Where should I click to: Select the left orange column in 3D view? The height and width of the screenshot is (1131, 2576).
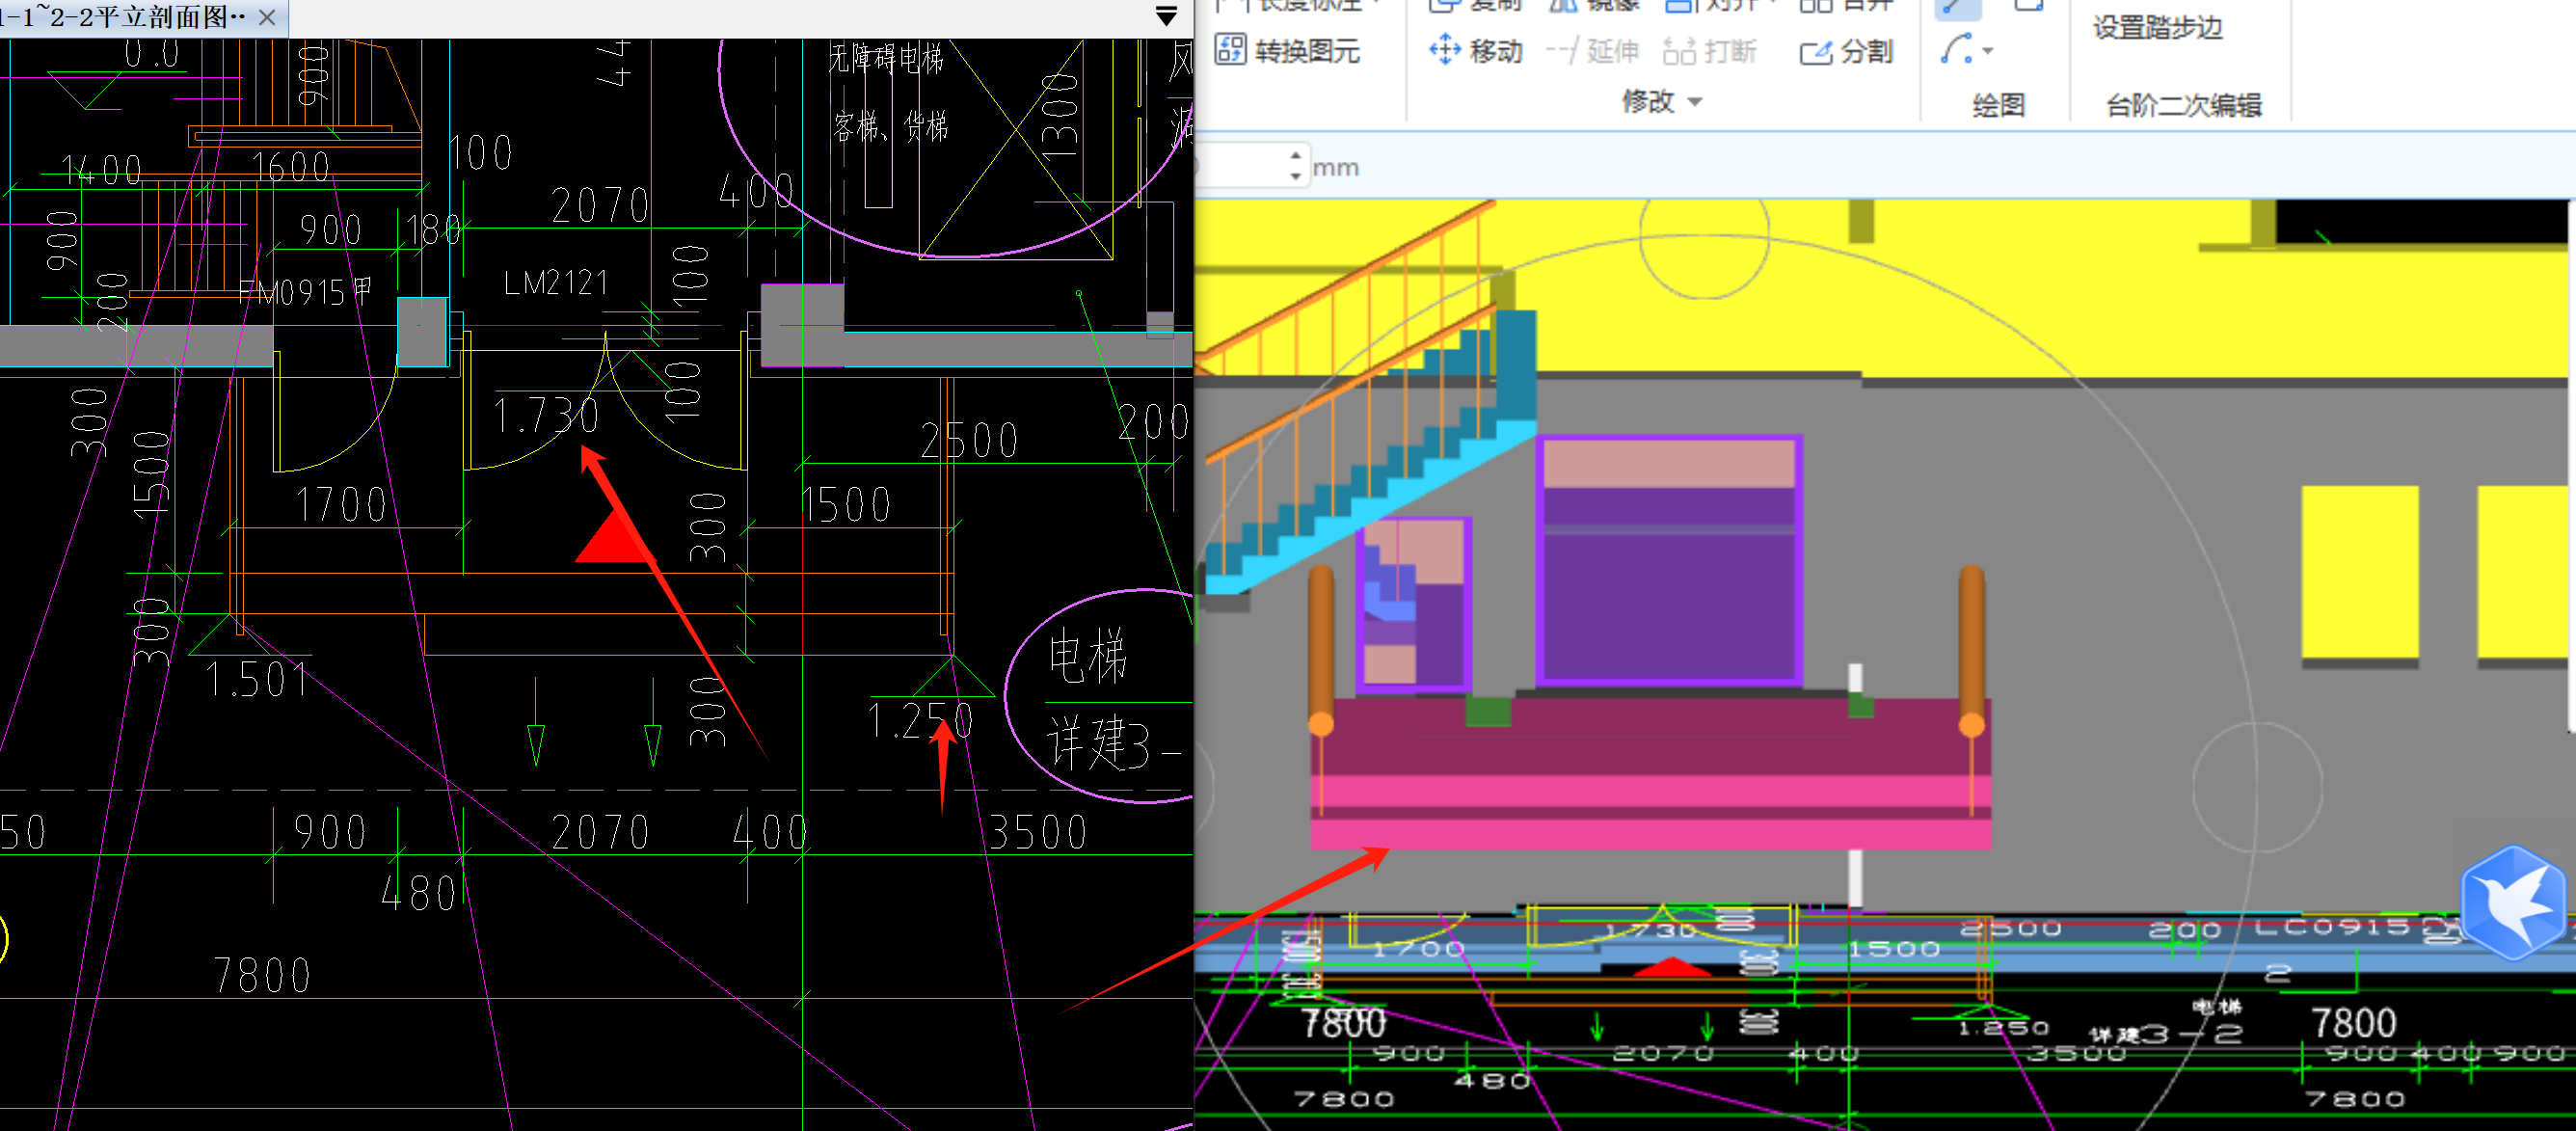[x=1321, y=651]
